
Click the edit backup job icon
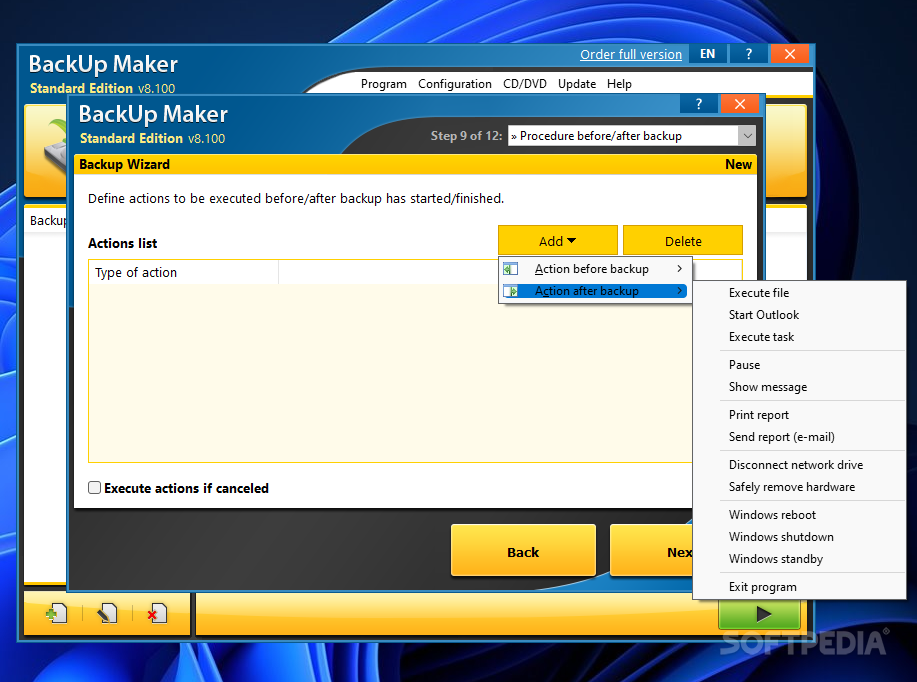click(107, 614)
